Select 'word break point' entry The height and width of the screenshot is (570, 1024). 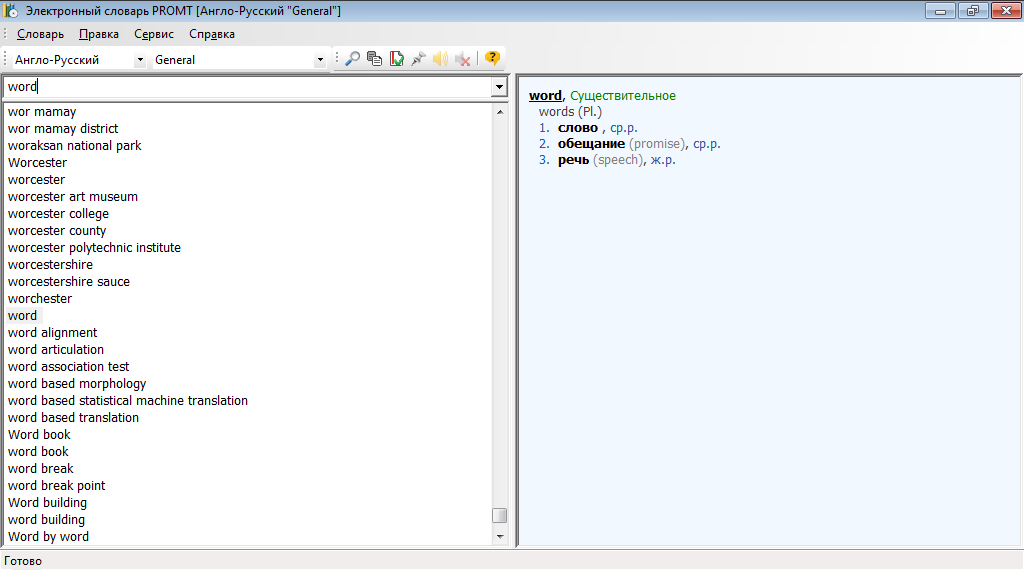coord(56,485)
